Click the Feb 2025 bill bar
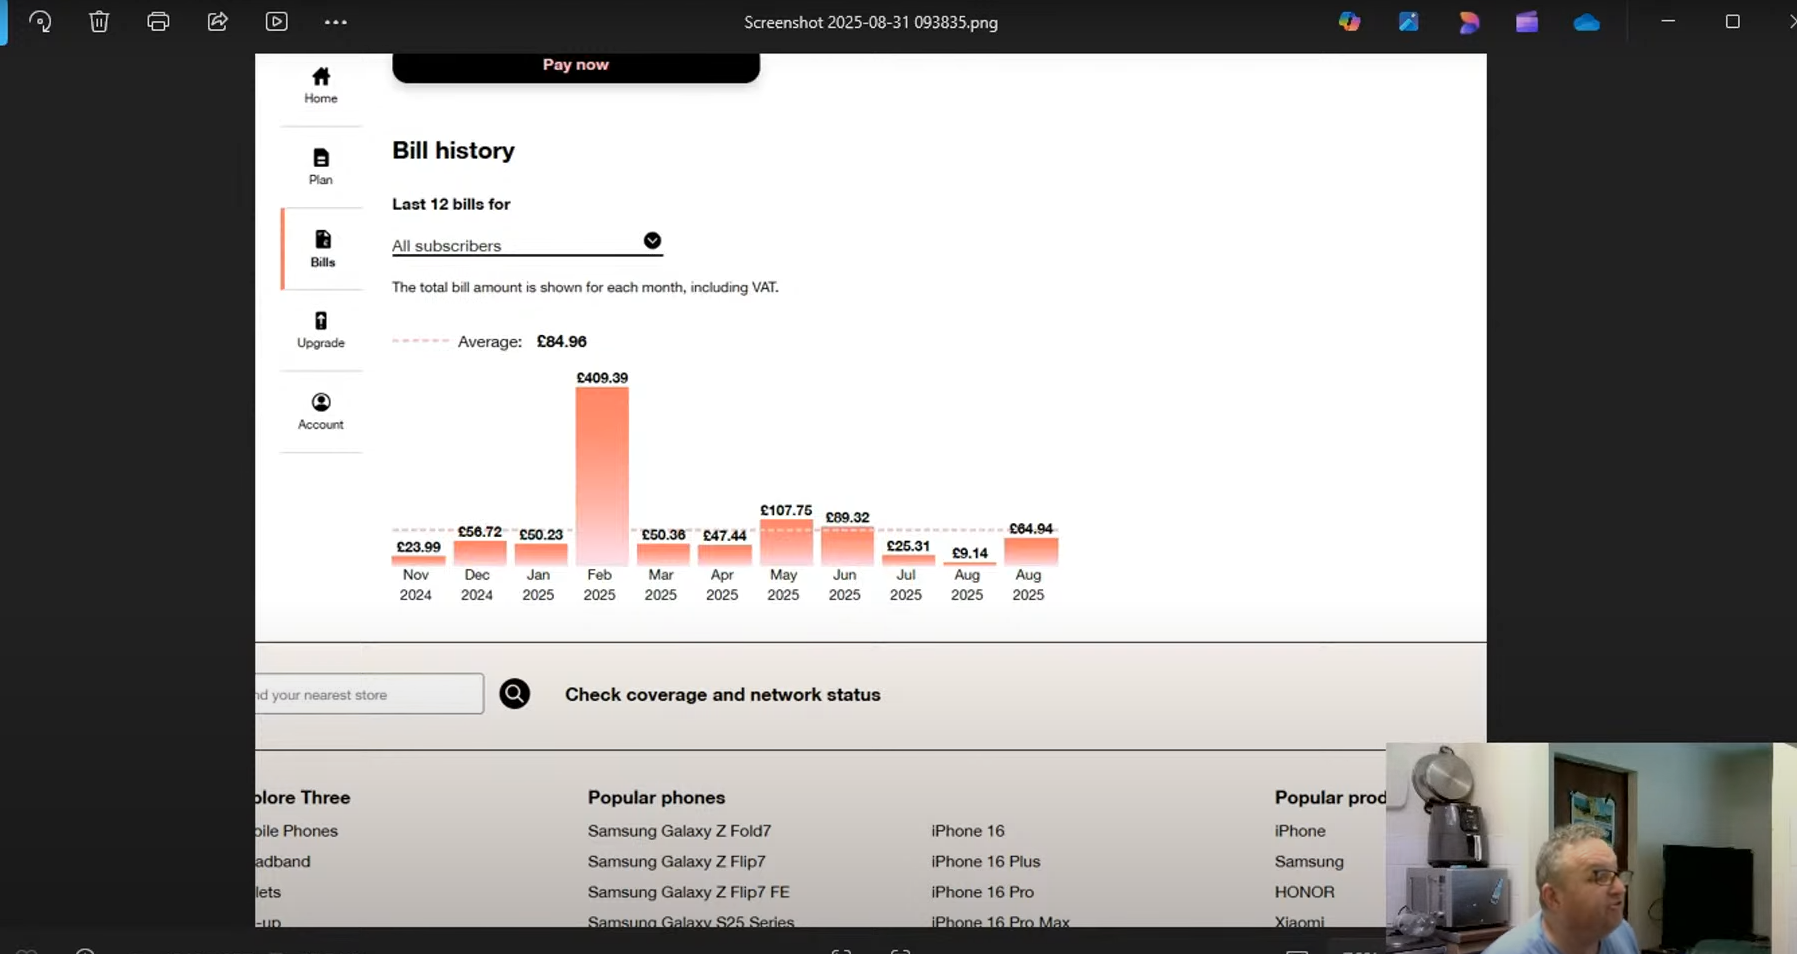1797x954 pixels. (602, 476)
